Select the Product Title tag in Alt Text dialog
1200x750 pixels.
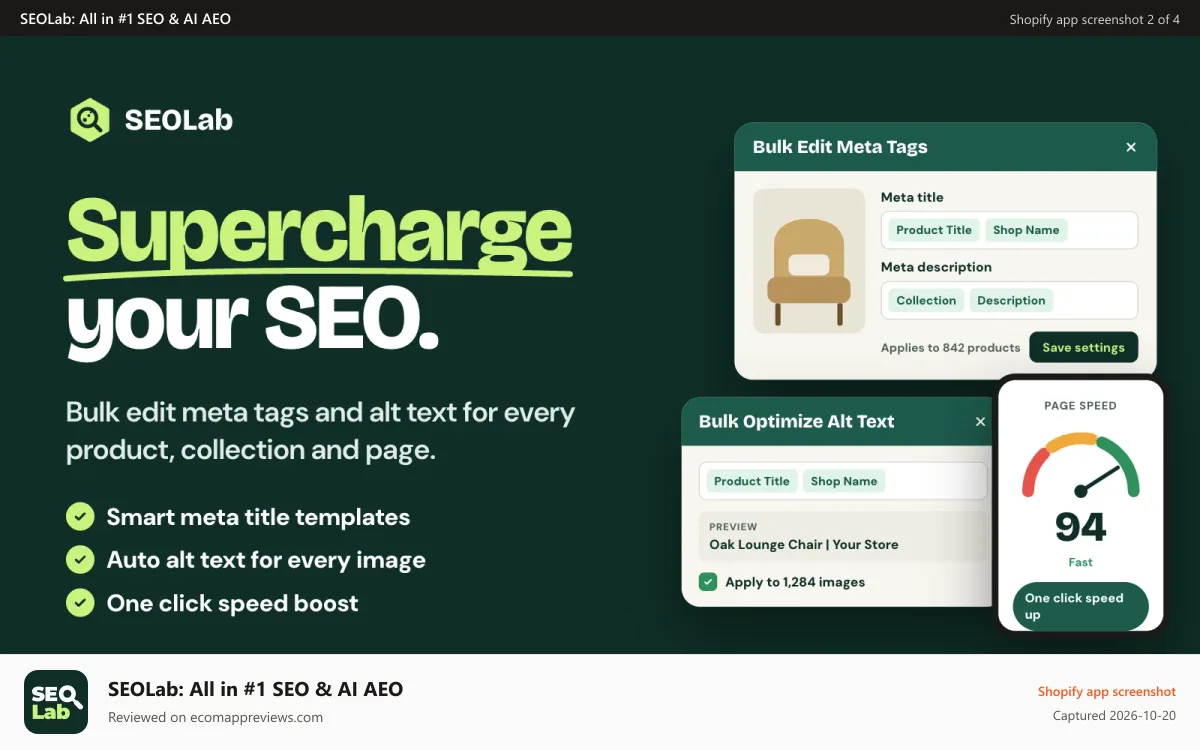(x=752, y=481)
